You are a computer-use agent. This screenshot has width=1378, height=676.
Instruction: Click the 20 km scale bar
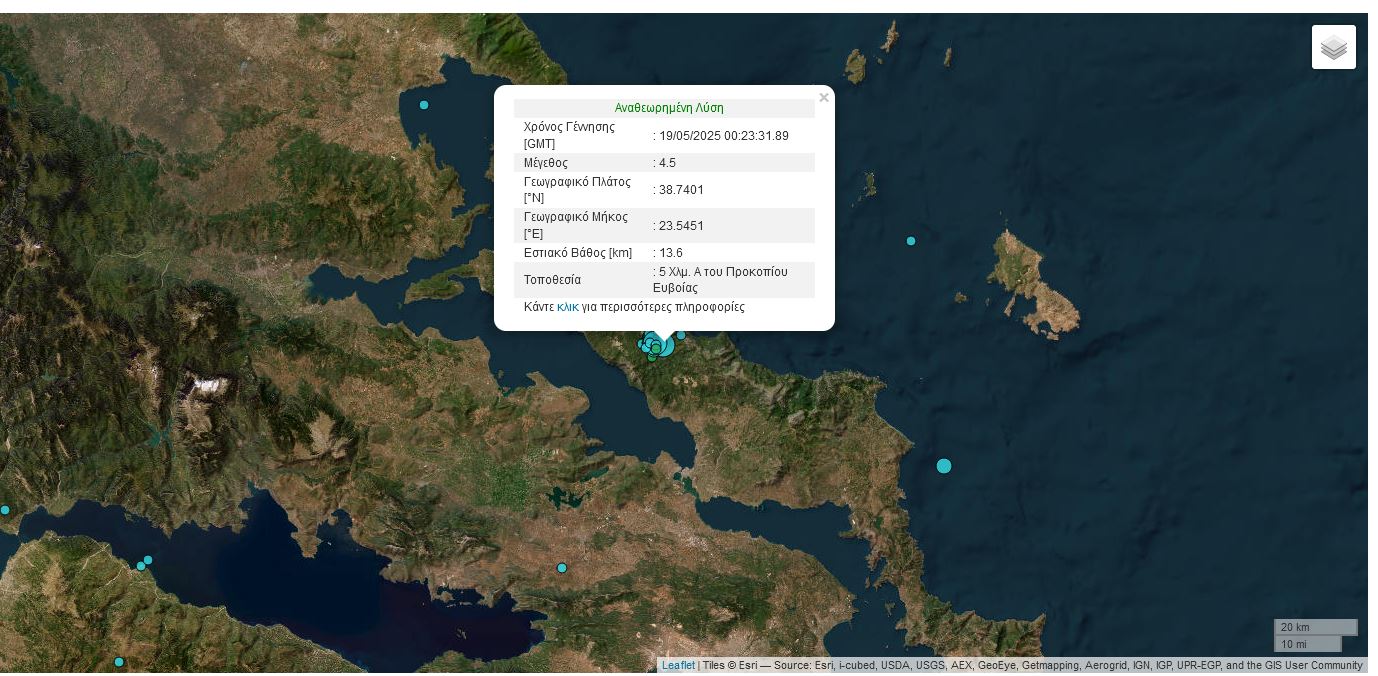(x=1315, y=627)
